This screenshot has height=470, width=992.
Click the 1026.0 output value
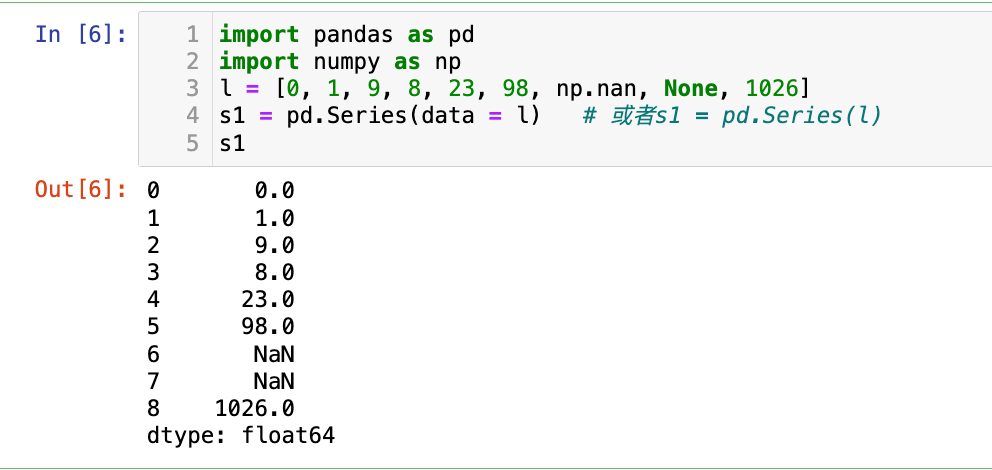pos(254,408)
